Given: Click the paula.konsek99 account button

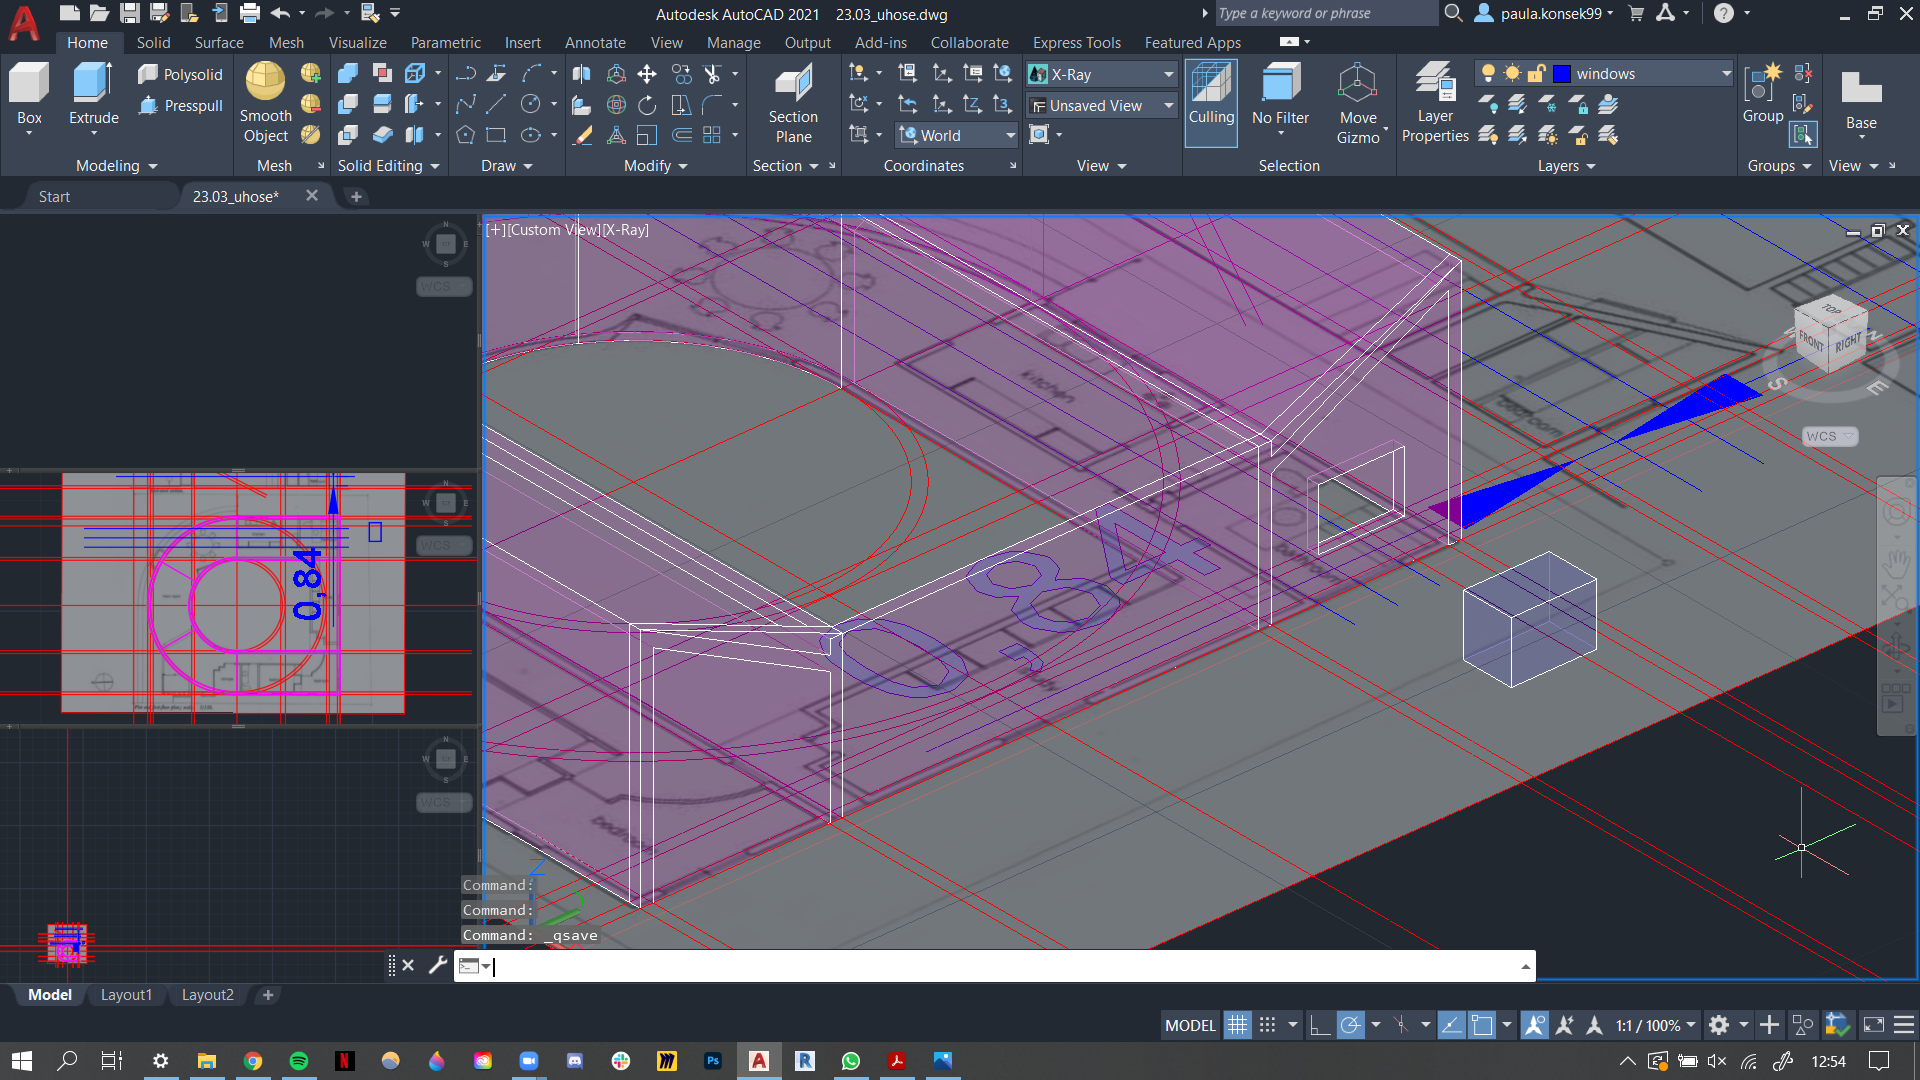Looking at the screenshot, I should point(1544,14).
